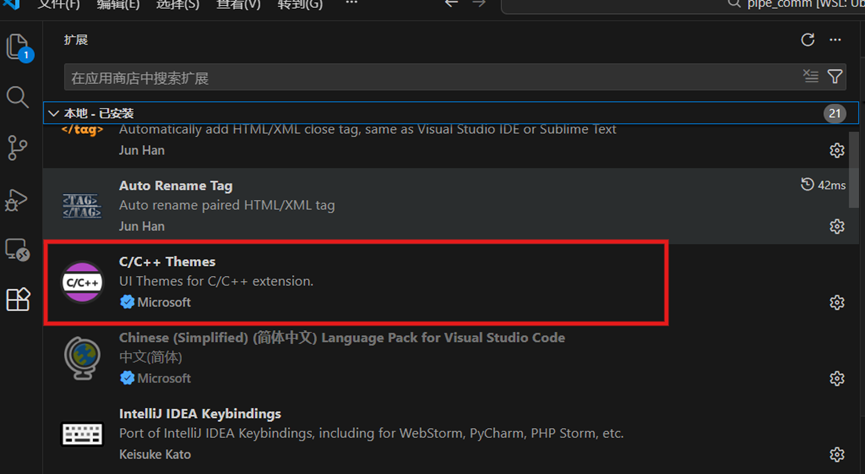
Task: Open gear settings for C/C++ Themes
Action: point(837,302)
